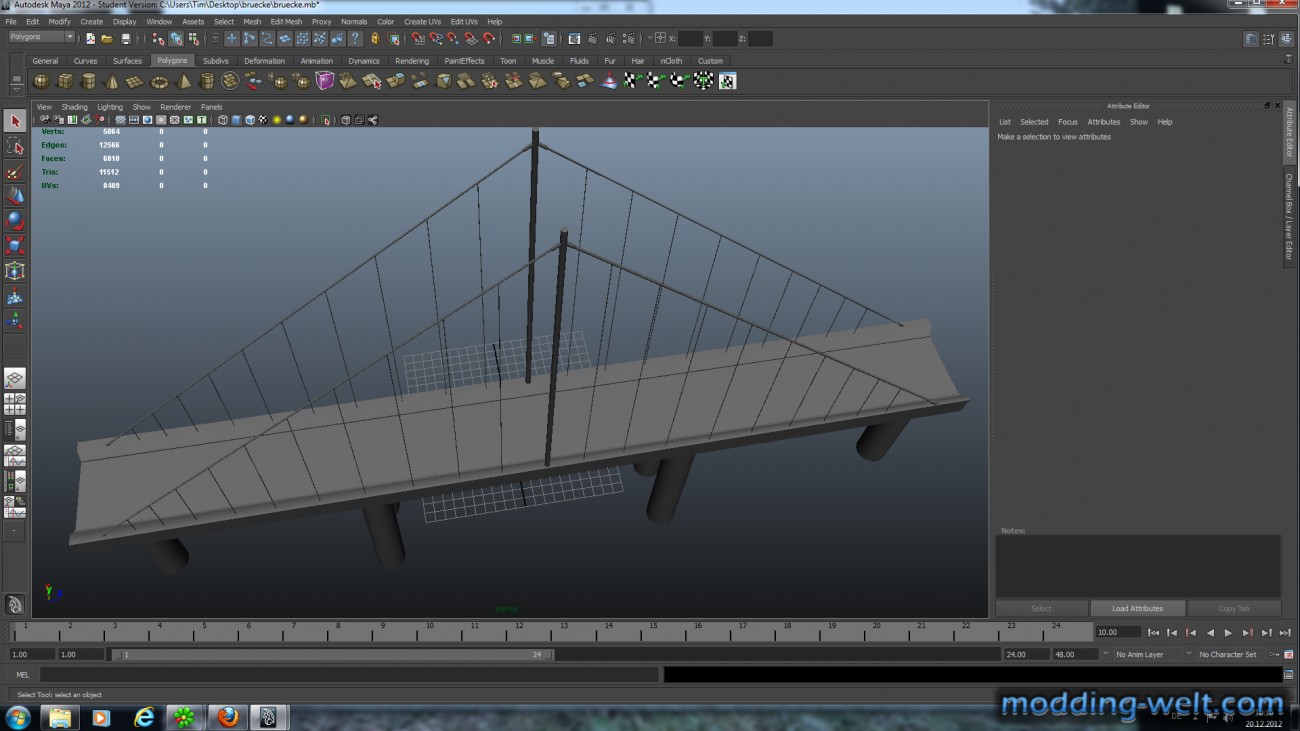The height and width of the screenshot is (731, 1300).
Task: Activate the Lasso Select tool
Action: [x=15, y=146]
